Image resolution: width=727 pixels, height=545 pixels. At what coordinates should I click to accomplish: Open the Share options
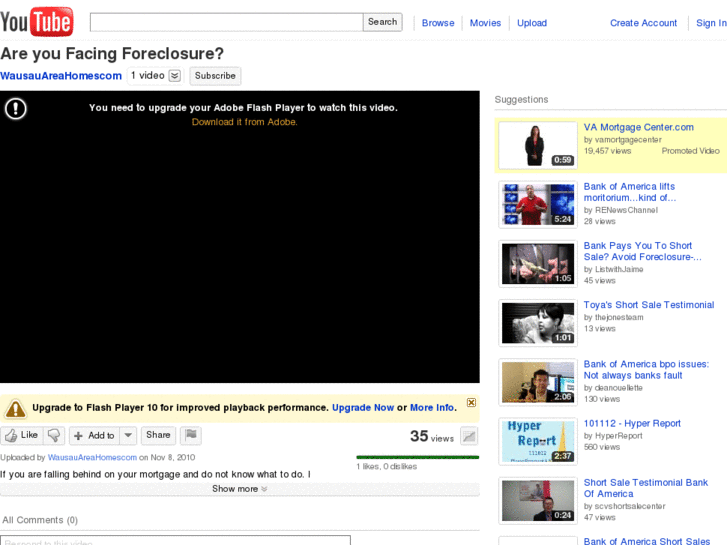point(158,435)
